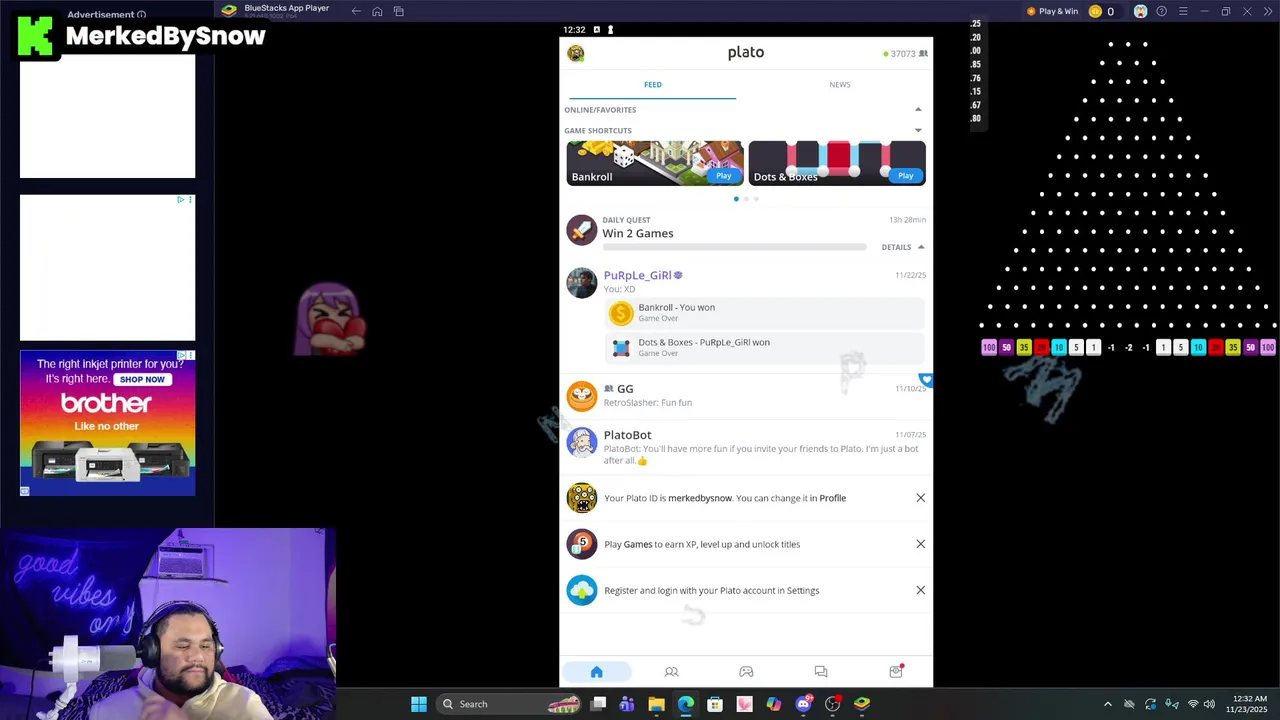The image size is (1280, 720).
Task: Open the Windows Start menu
Action: pyautogui.click(x=419, y=704)
